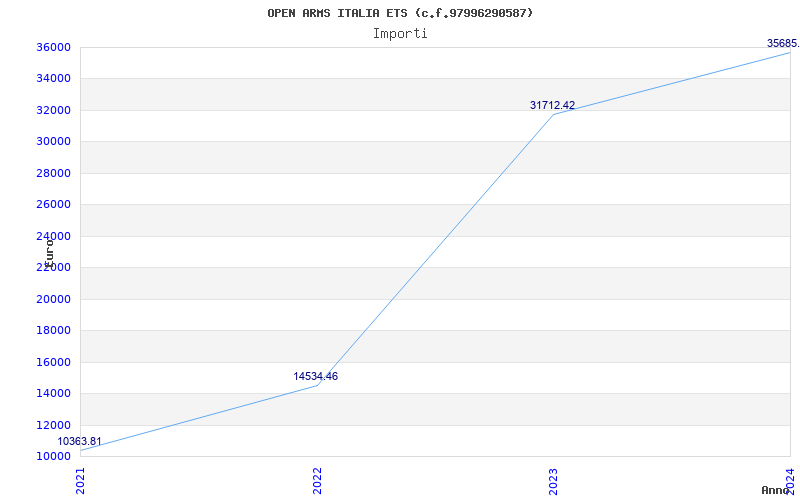Click the 35685 data label at top right
The height and width of the screenshot is (500, 800).
point(783,43)
